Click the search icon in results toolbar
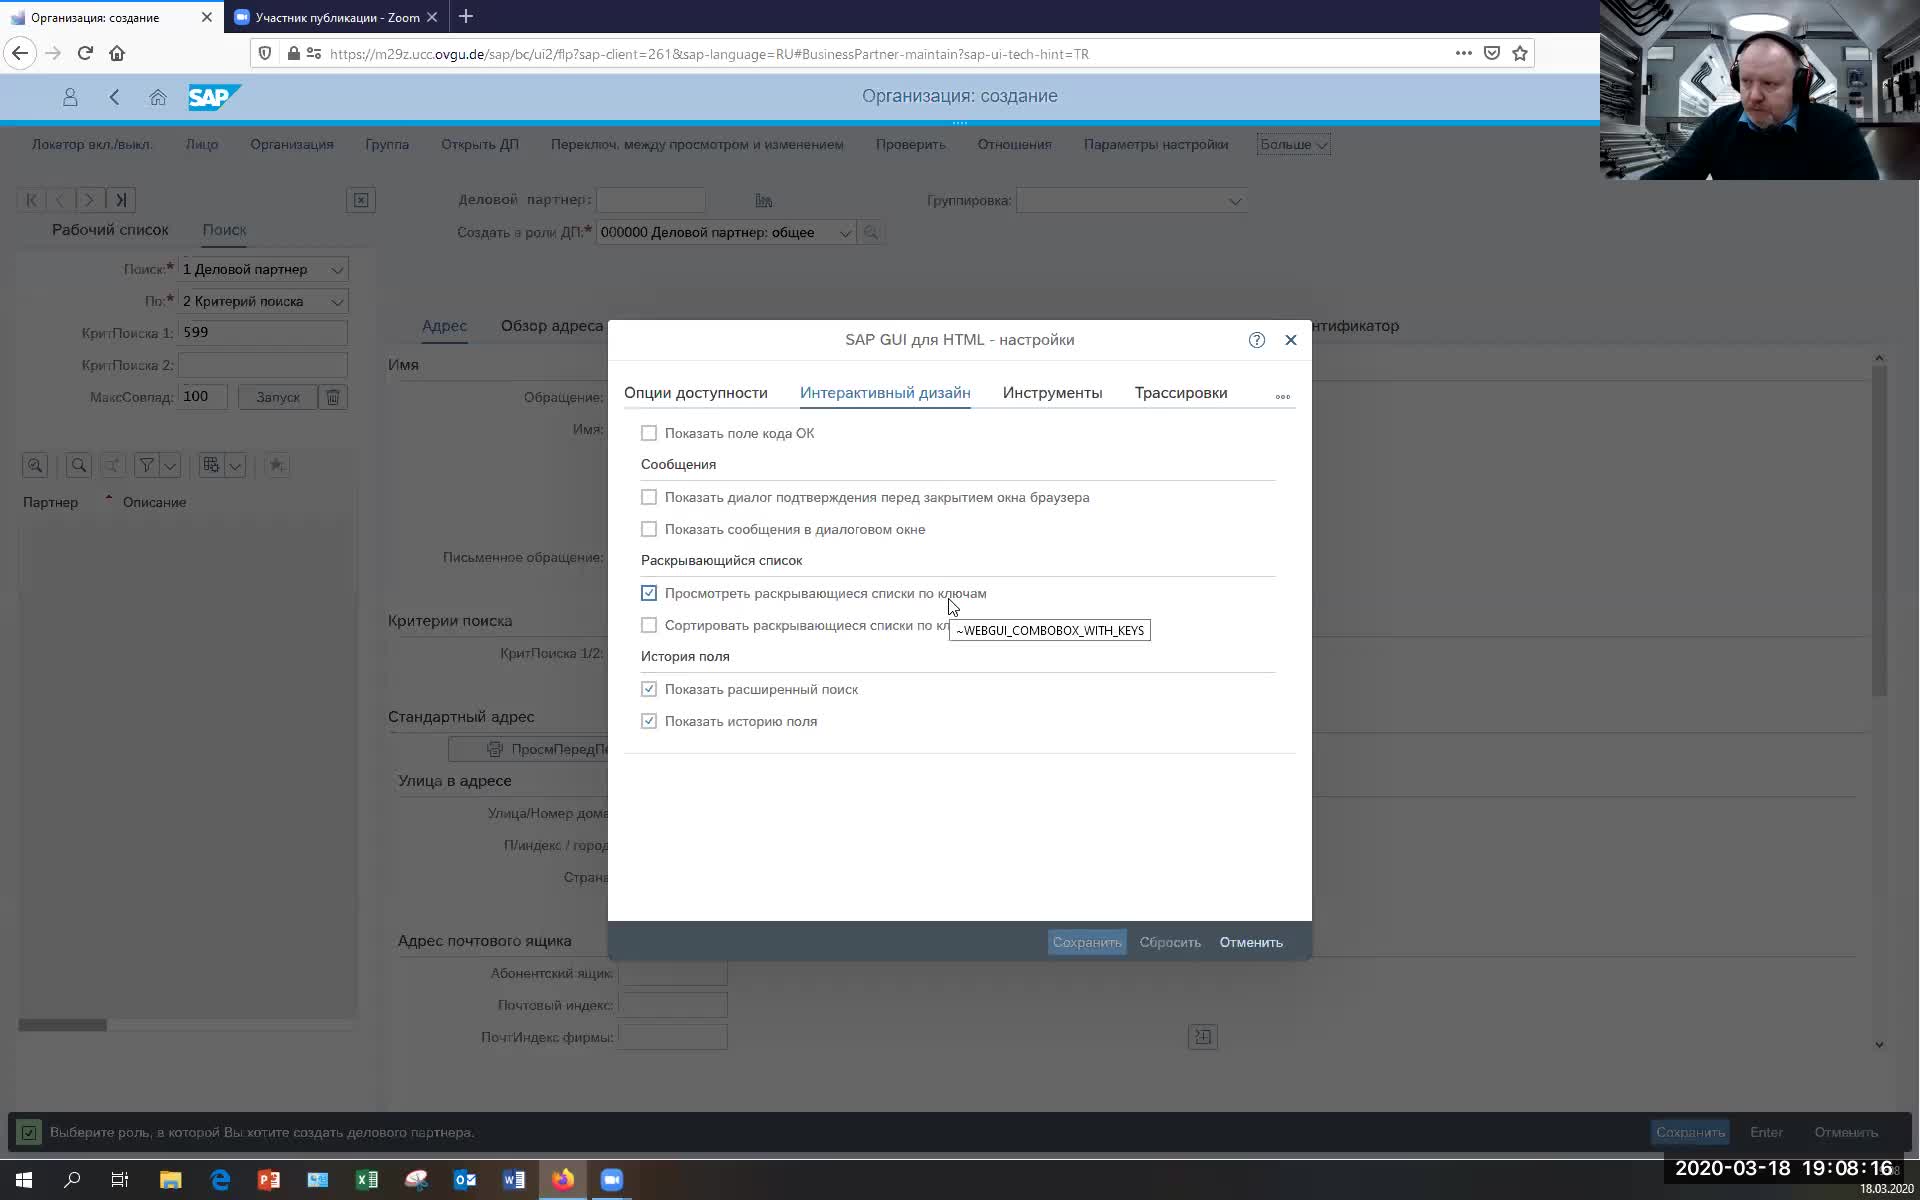Image resolution: width=1920 pixels, height=1200 pixels. (x=78, y=465)
